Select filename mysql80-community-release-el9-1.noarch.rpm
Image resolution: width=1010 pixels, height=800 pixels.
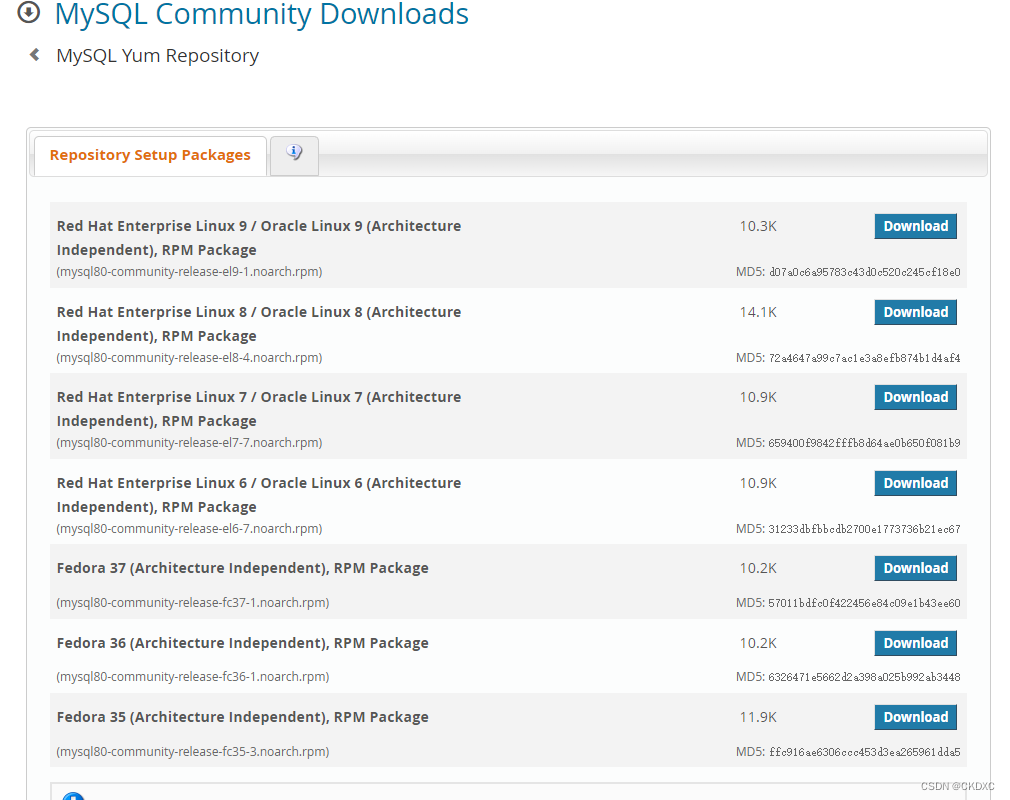tap(189, 272)
